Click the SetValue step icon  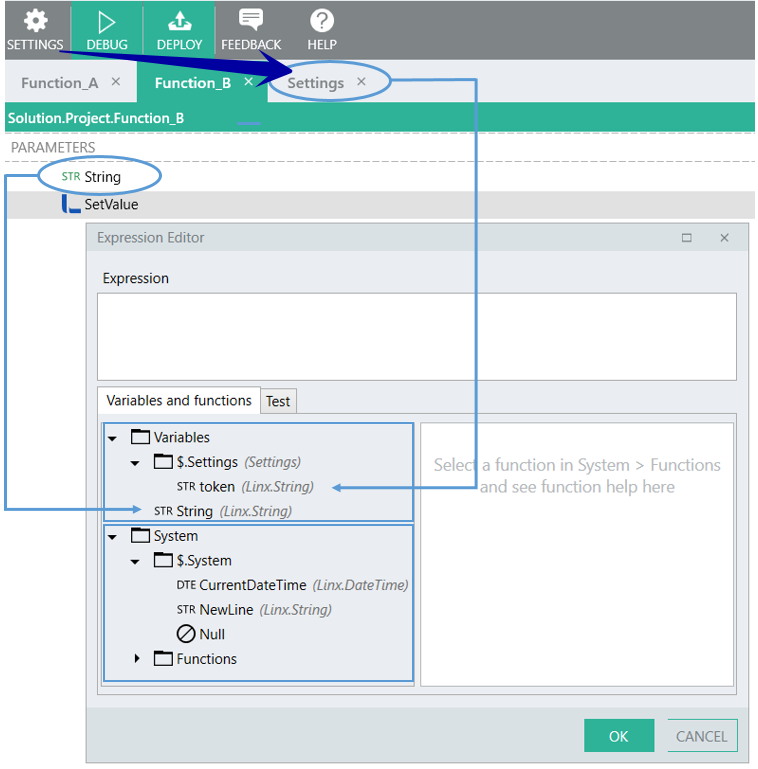point(71,204)
